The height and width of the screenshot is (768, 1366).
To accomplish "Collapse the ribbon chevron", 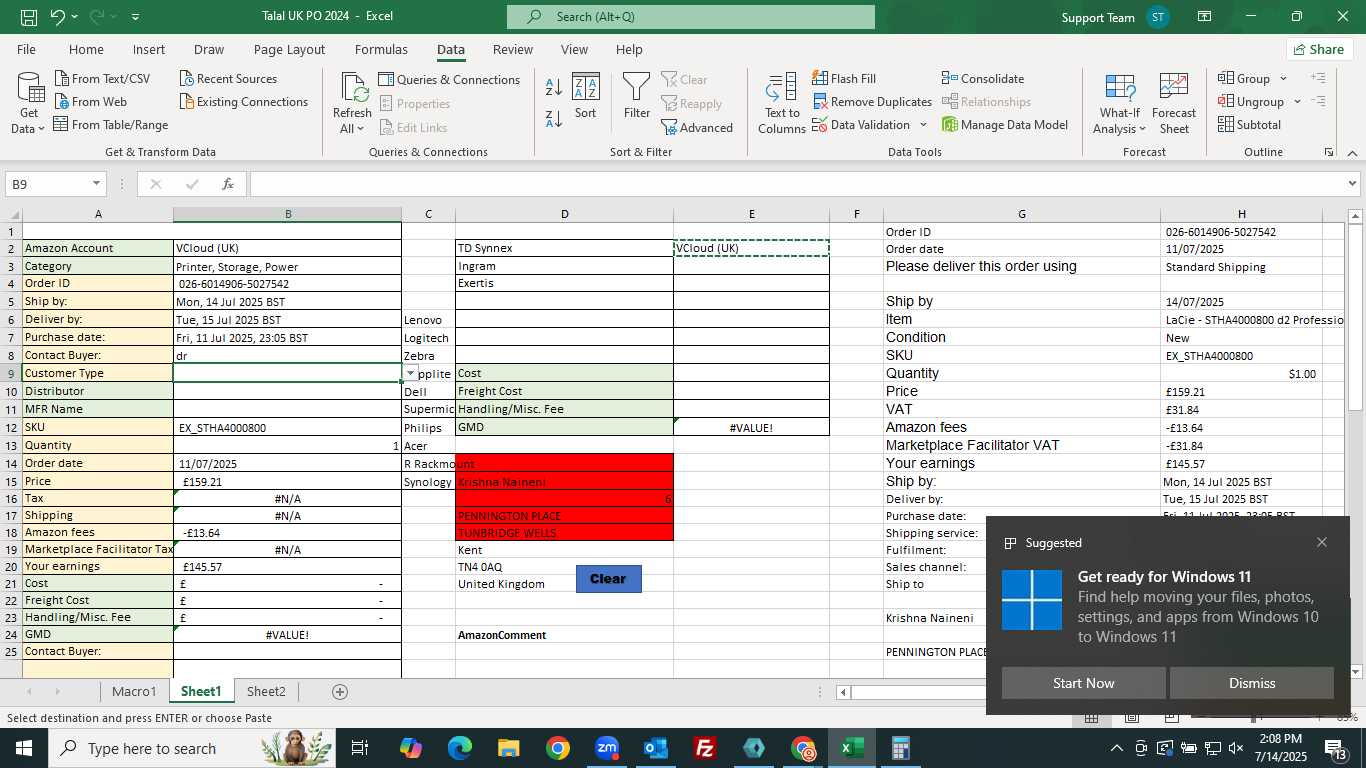I will pos(1352,152).
